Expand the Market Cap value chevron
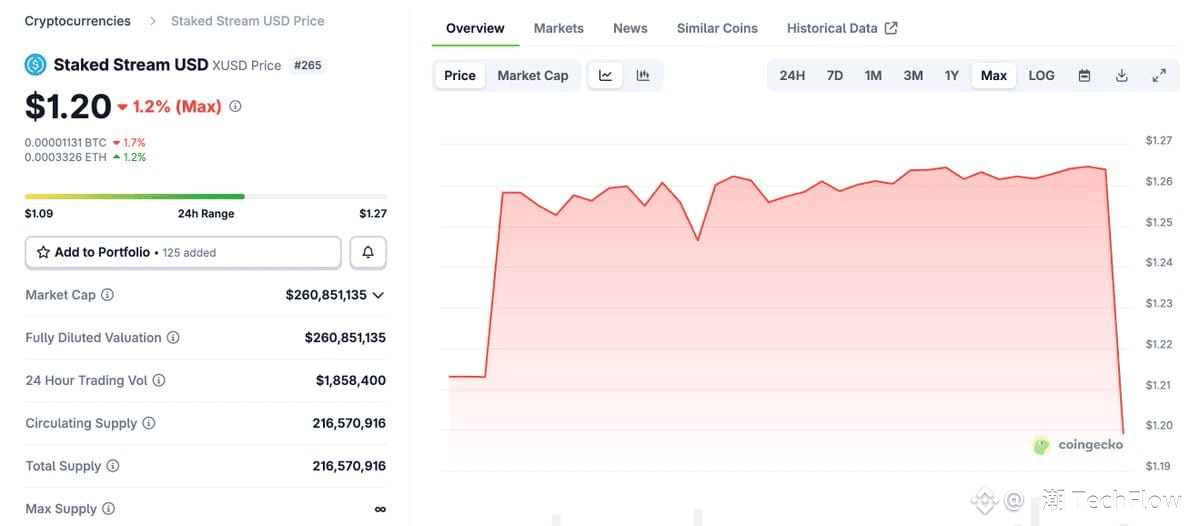The image size is (1200, 526). 378,295
